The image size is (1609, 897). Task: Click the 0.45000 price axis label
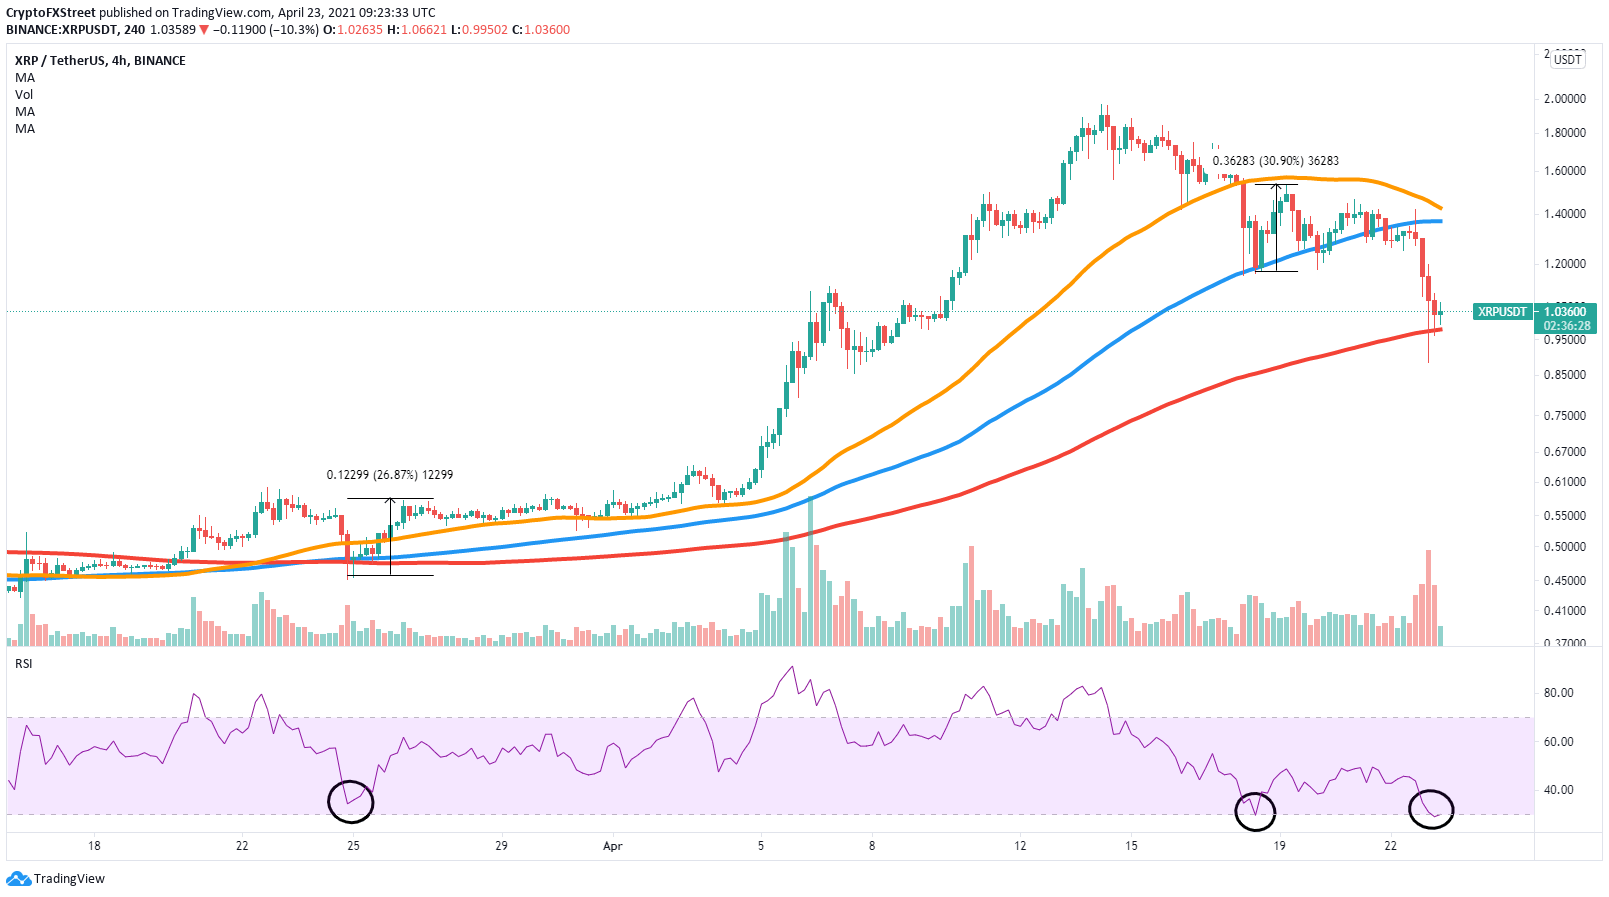click(1565, 581)
